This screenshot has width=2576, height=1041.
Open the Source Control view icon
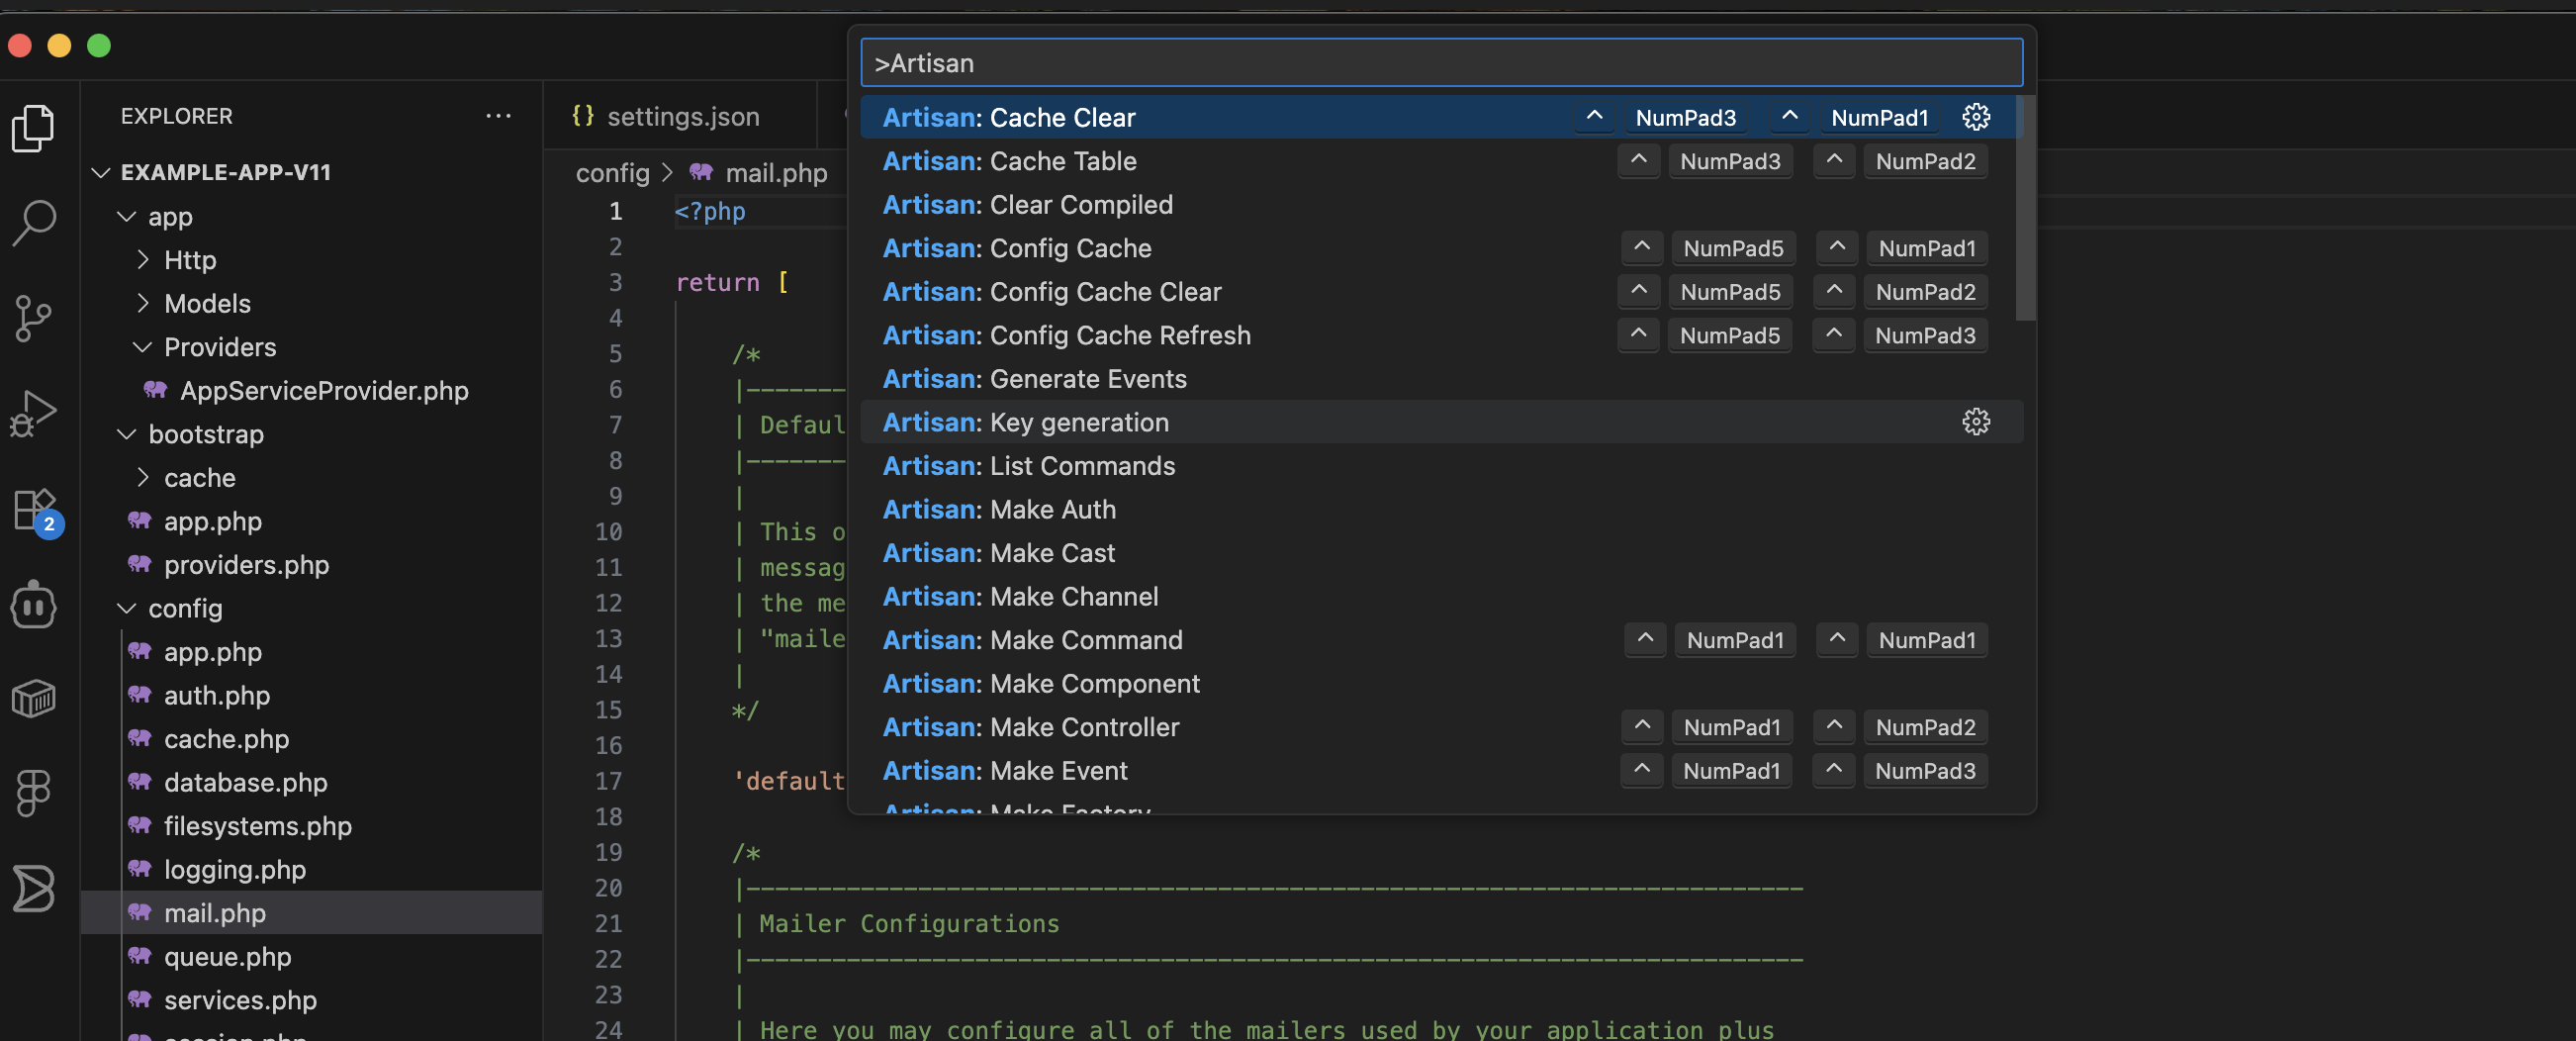(x=33, y=318)
